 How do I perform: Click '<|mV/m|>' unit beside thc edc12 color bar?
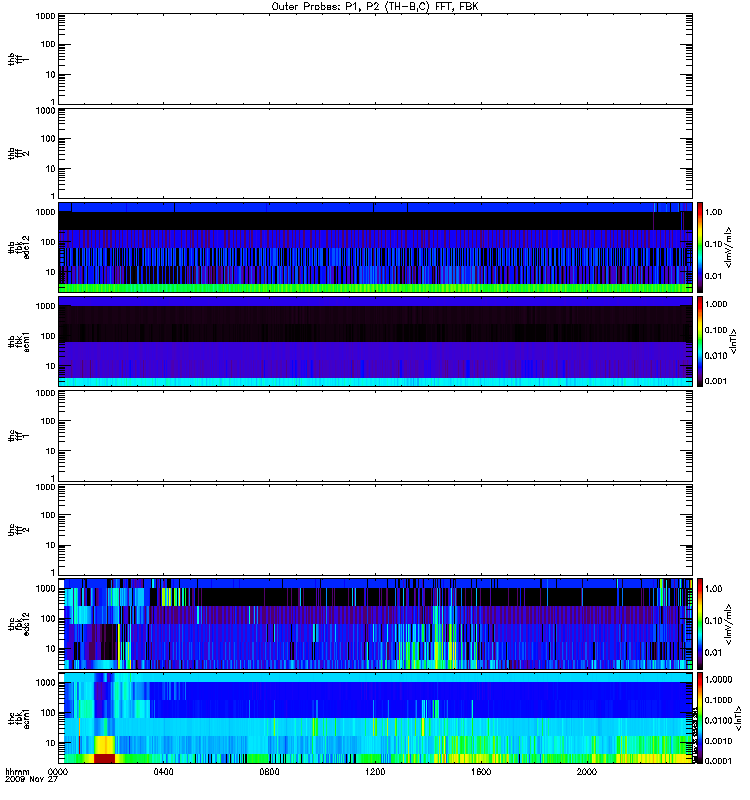(x=729, y=624)
